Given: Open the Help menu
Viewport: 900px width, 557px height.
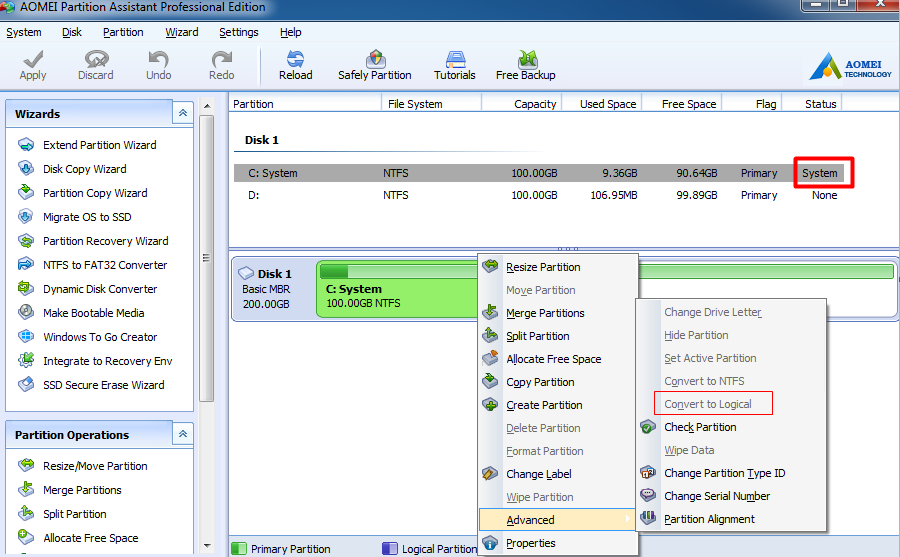Looking at the screenshot, I should (x=290, y=32).
